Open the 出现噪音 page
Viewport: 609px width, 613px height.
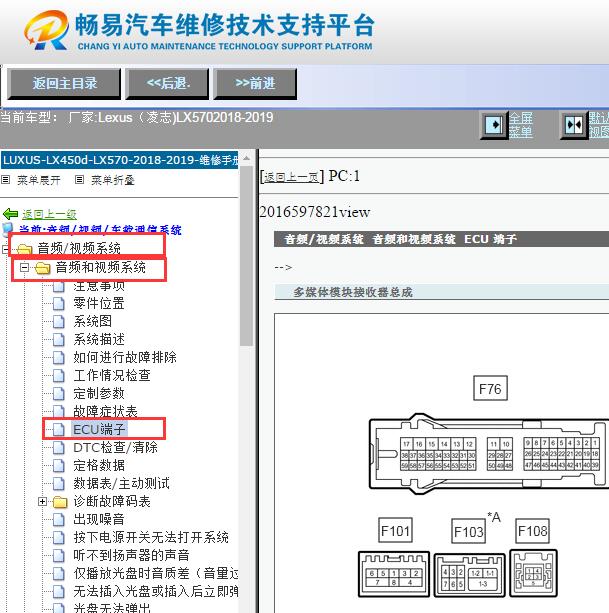click(x=99, y=520)
